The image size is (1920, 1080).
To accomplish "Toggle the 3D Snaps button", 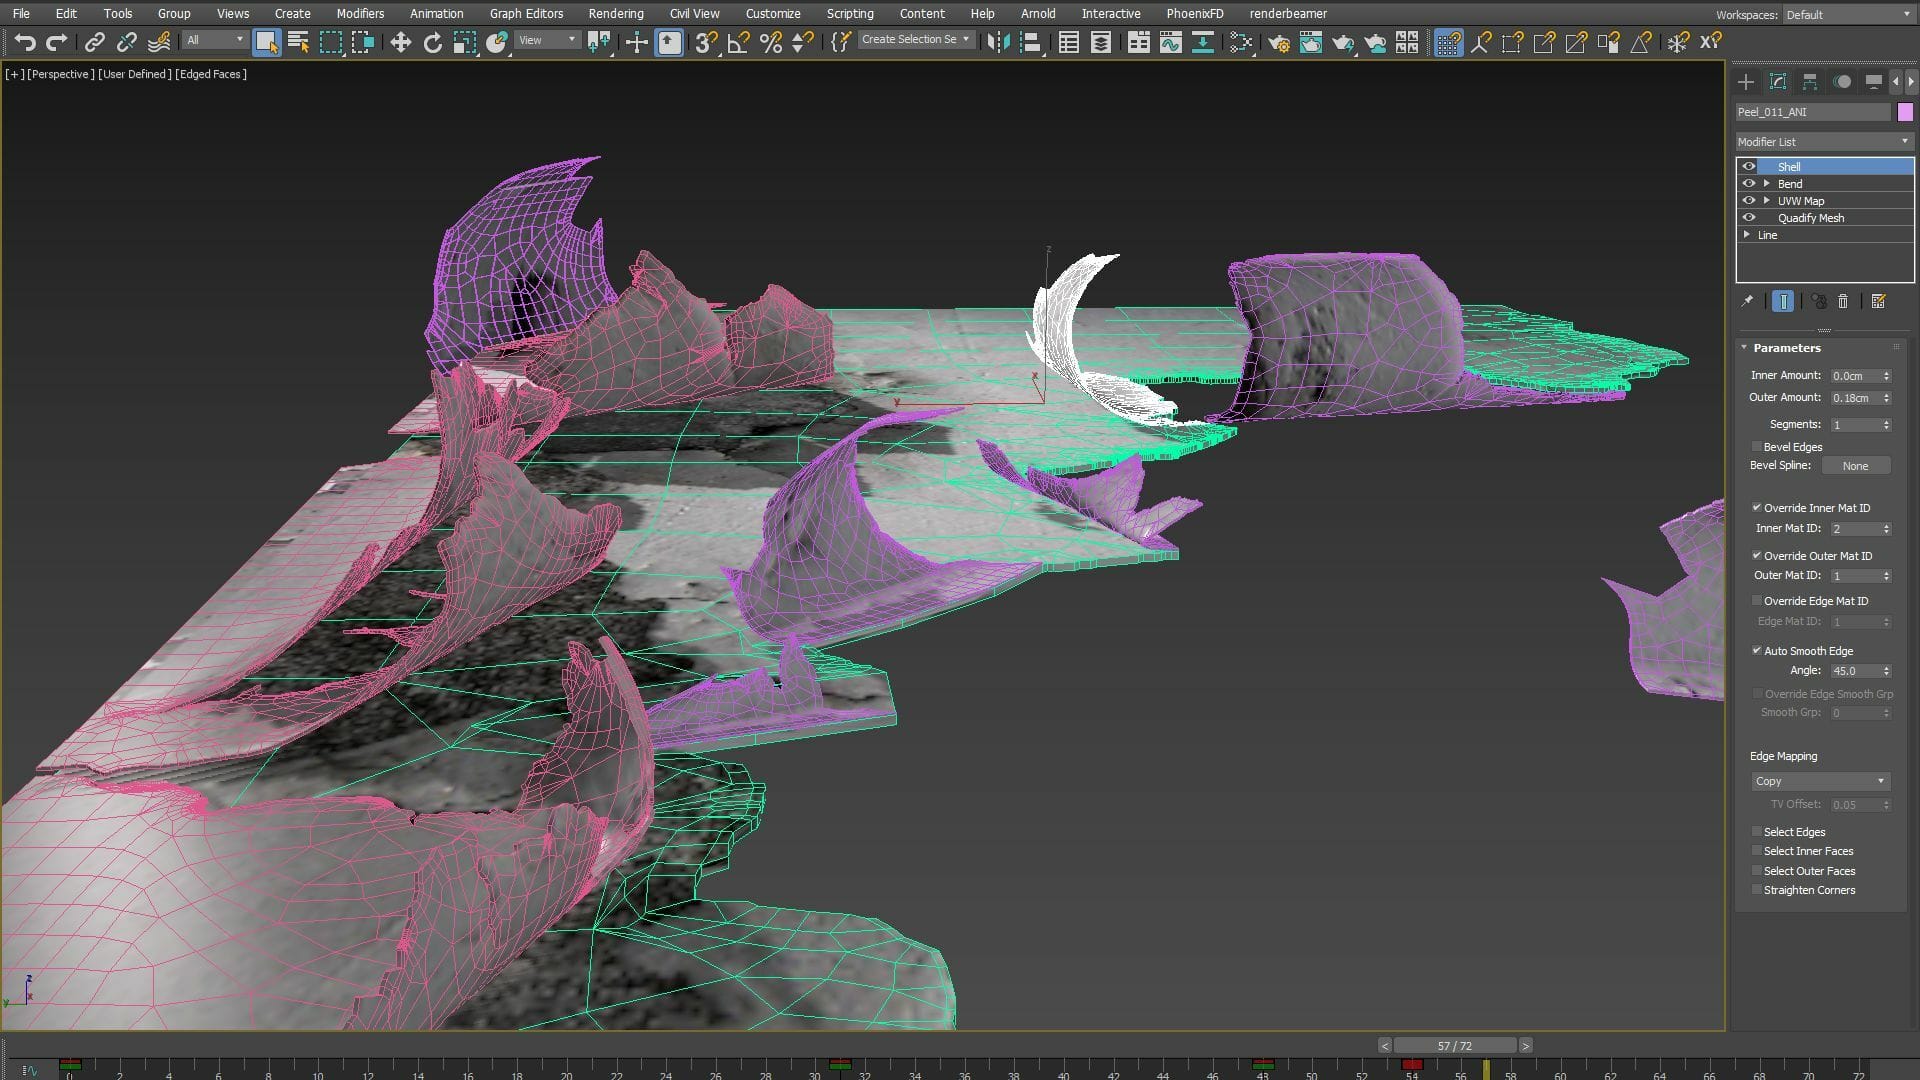I will coord(706,41).
